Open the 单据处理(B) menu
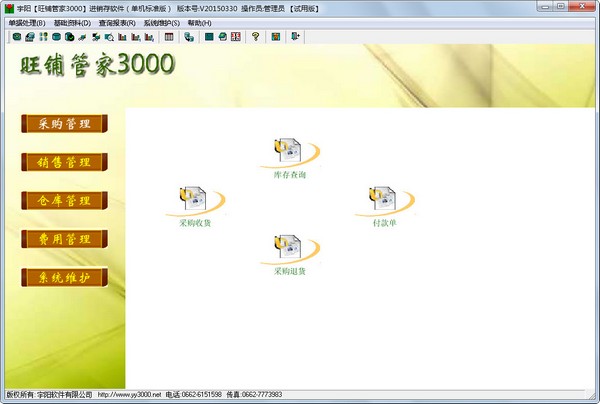This screenshot has width=600, height=404. (x=27, y=23)
